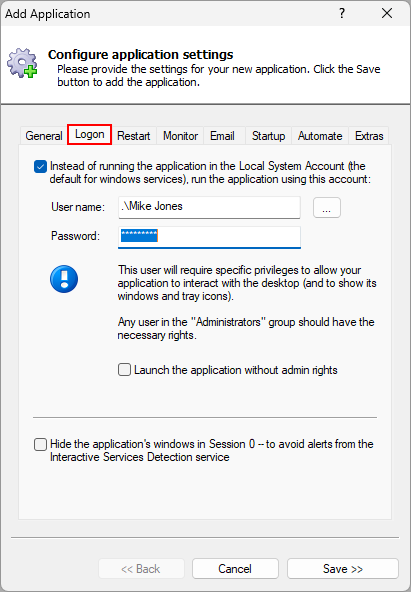Image resolution: width=411 pixels, height=592 pixels.
Task: Uncheck run application using this account
Action: (40, 166)
